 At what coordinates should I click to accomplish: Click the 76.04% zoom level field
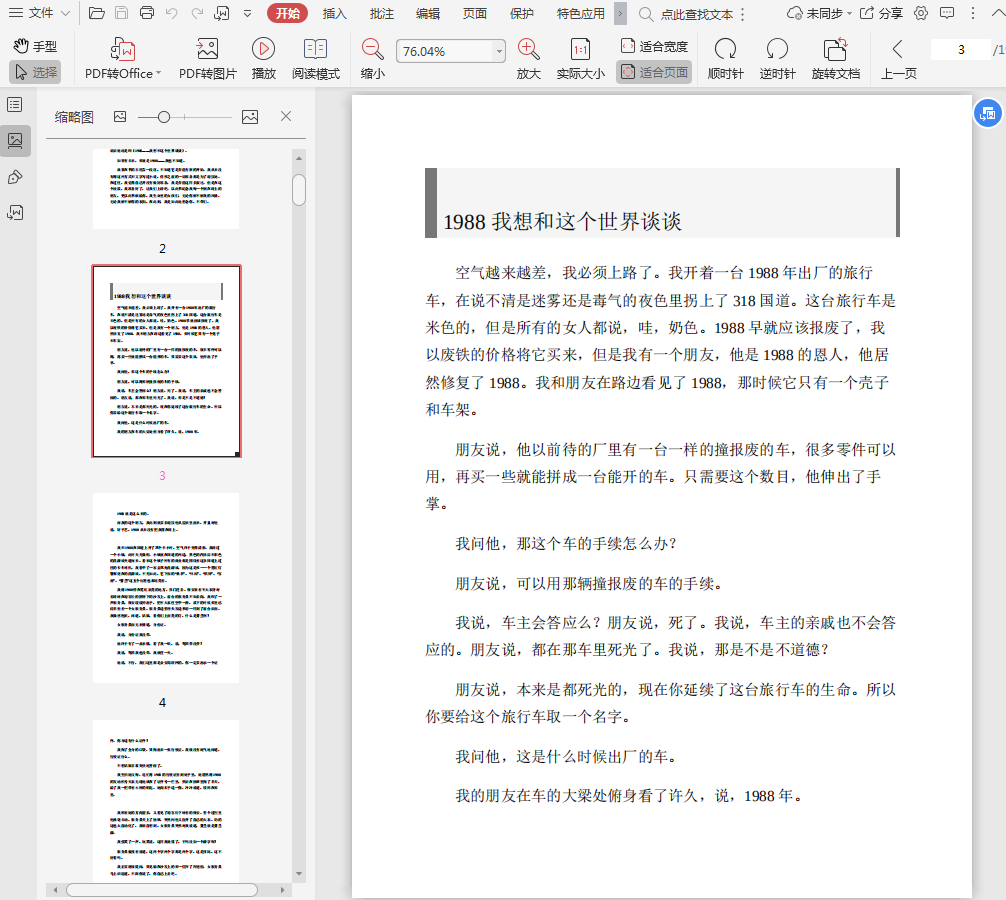445,51
